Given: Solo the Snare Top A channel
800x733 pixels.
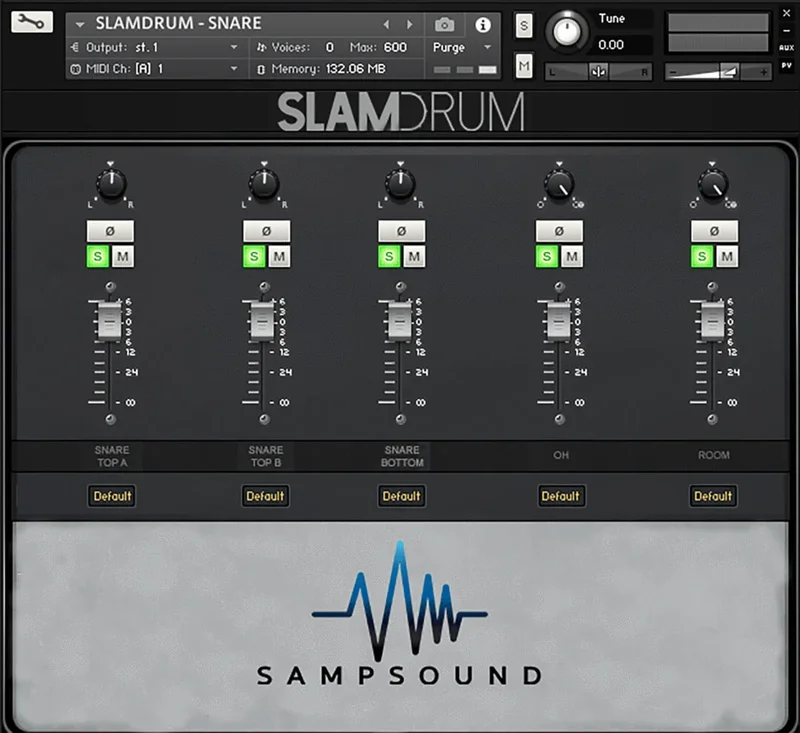Looking at the screenshot, I should (x=97, y=256).
